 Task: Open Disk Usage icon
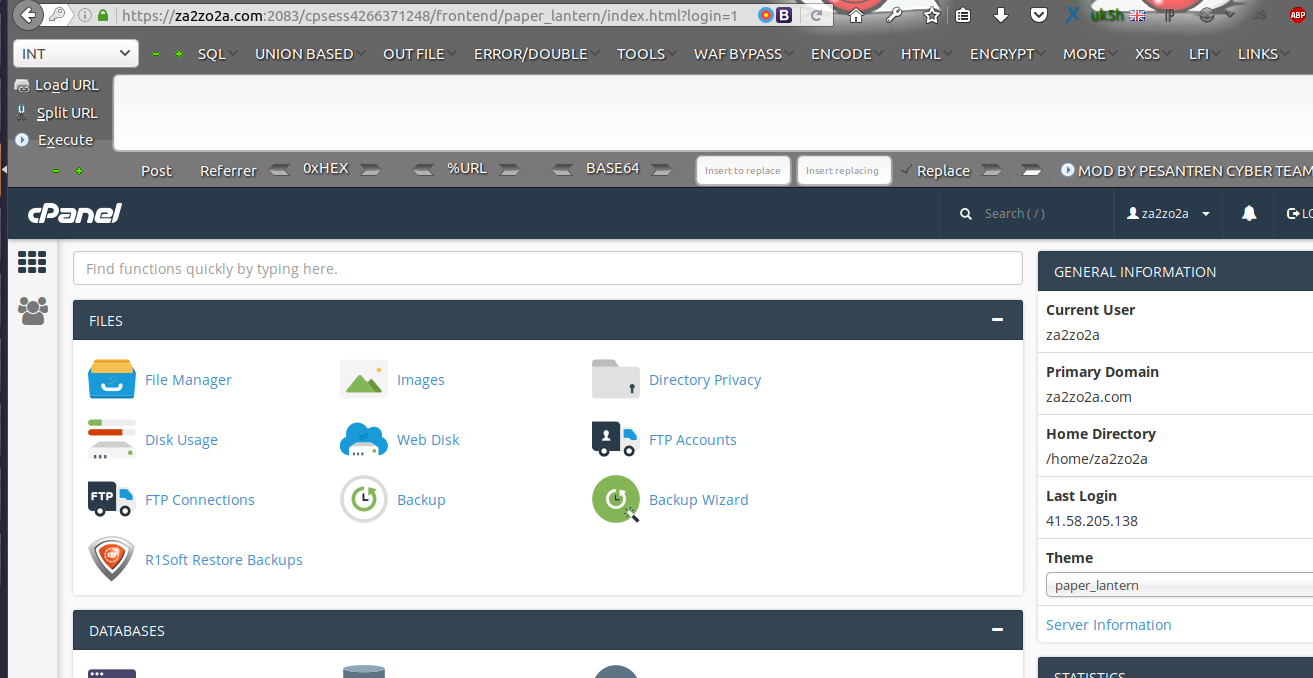pyautogui.click(x=112, y=439)
